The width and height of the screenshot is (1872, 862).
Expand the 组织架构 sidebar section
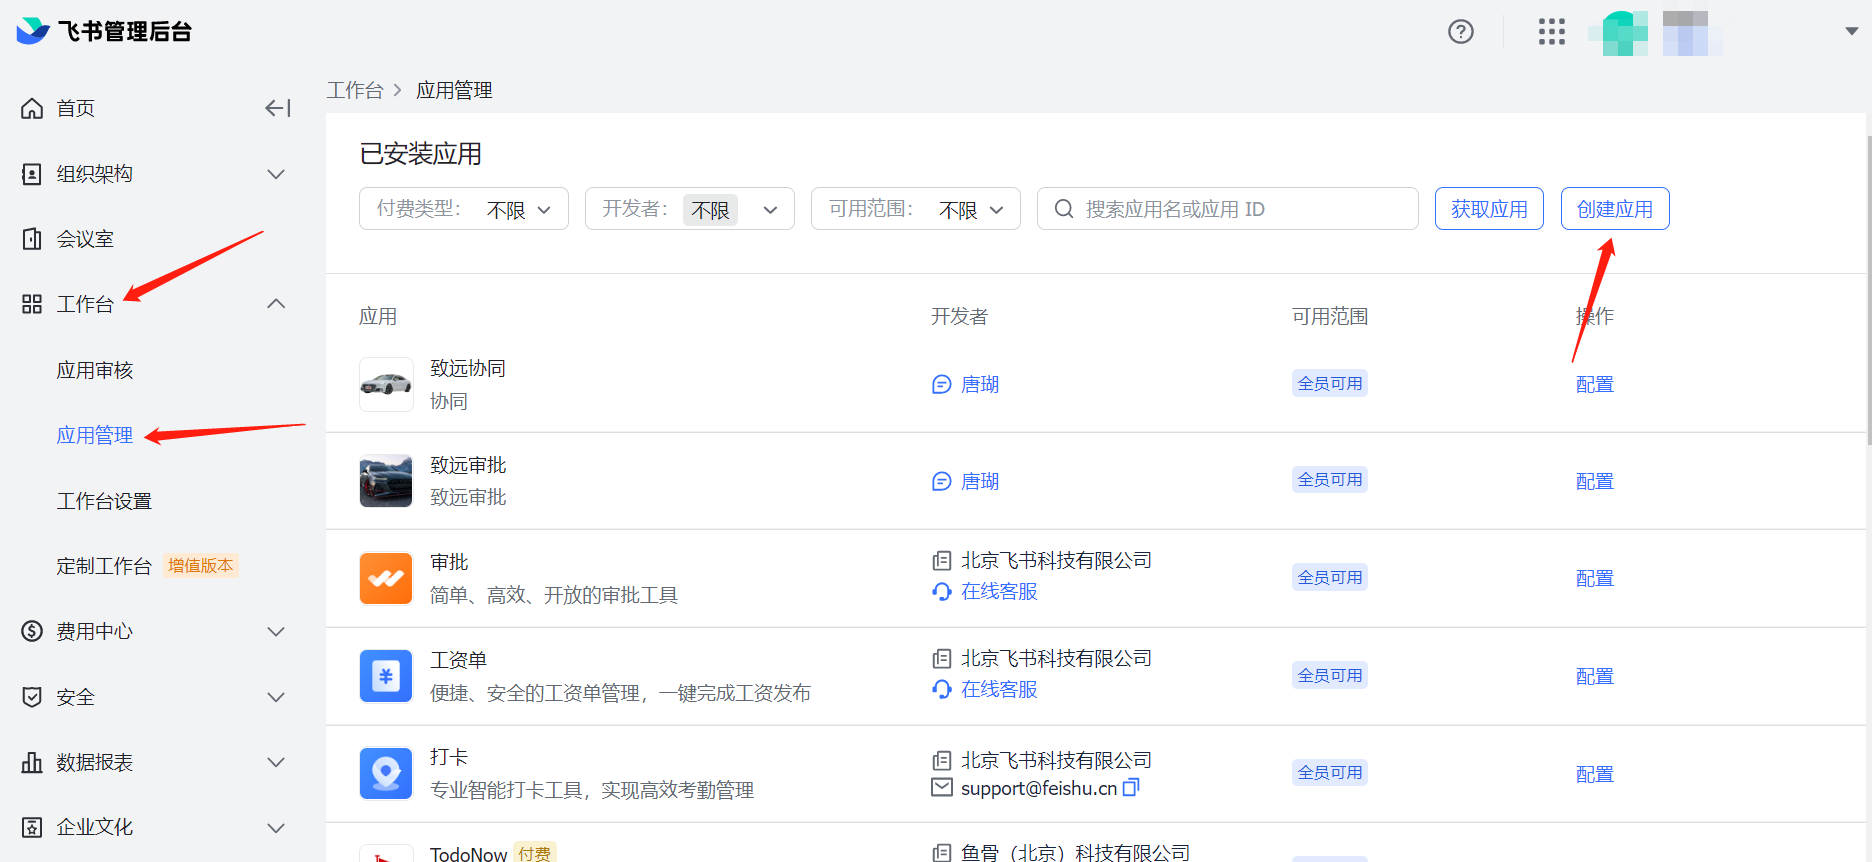153,174
